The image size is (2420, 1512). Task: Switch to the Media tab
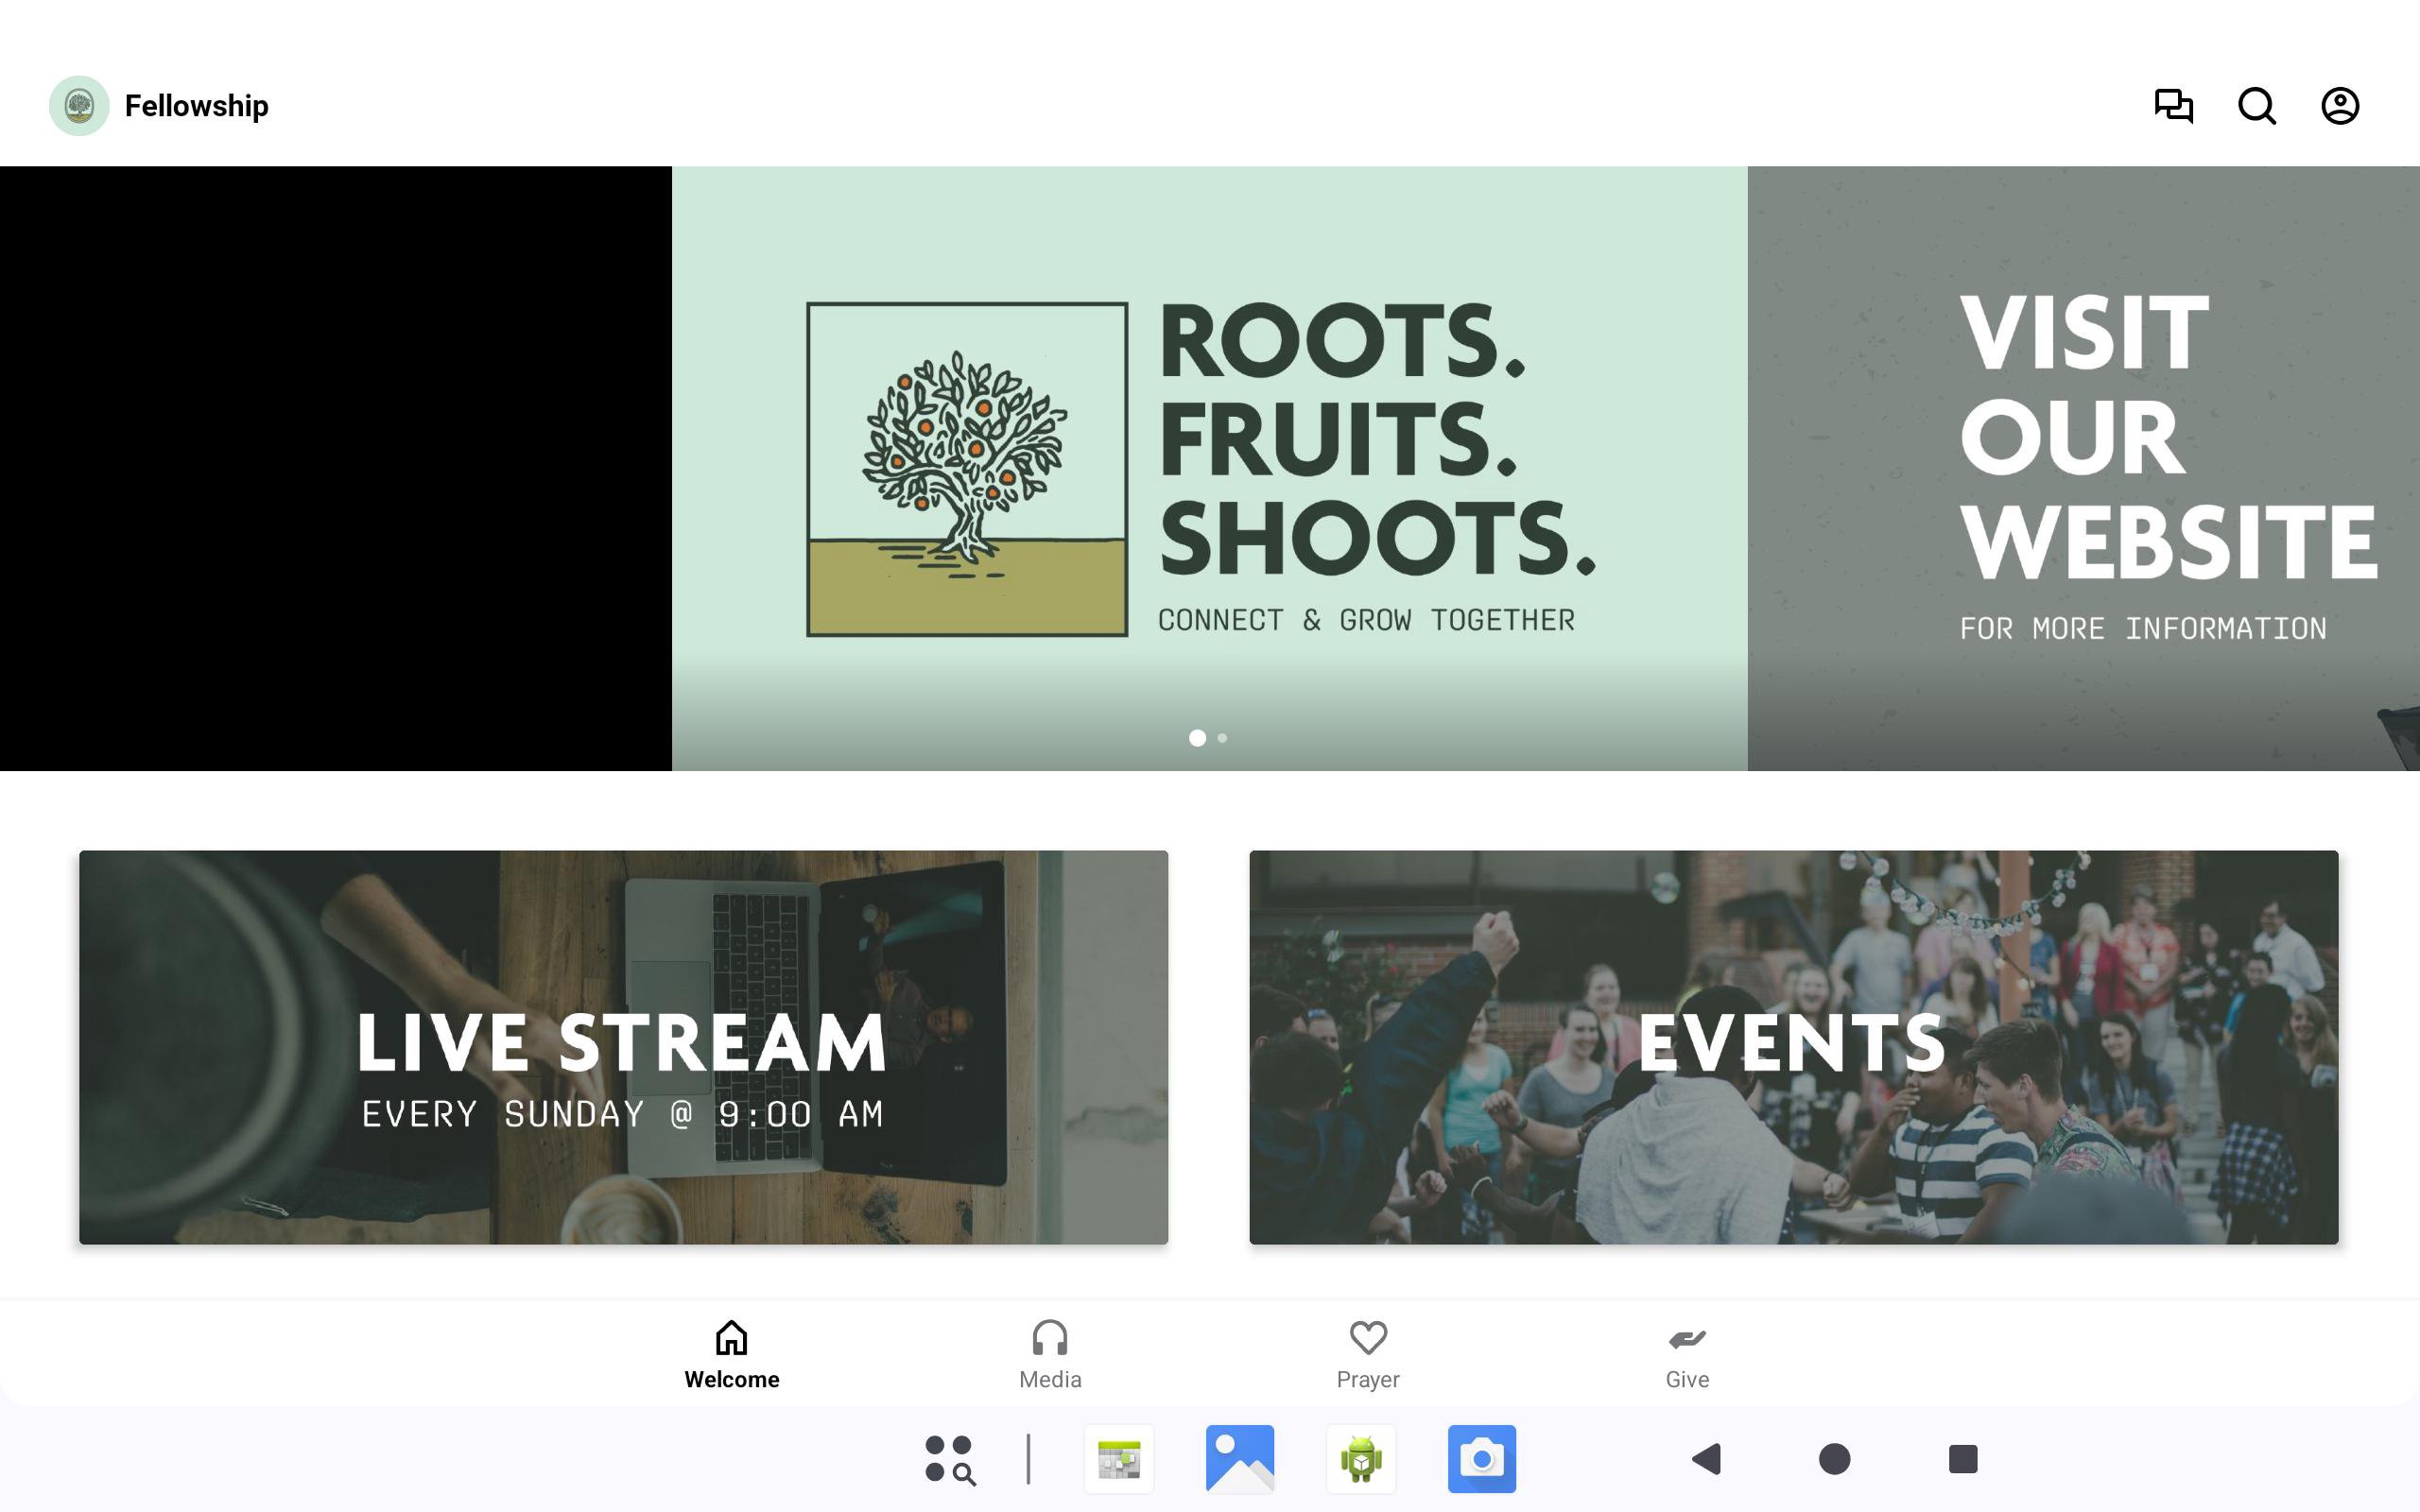click(1049, 1354)
